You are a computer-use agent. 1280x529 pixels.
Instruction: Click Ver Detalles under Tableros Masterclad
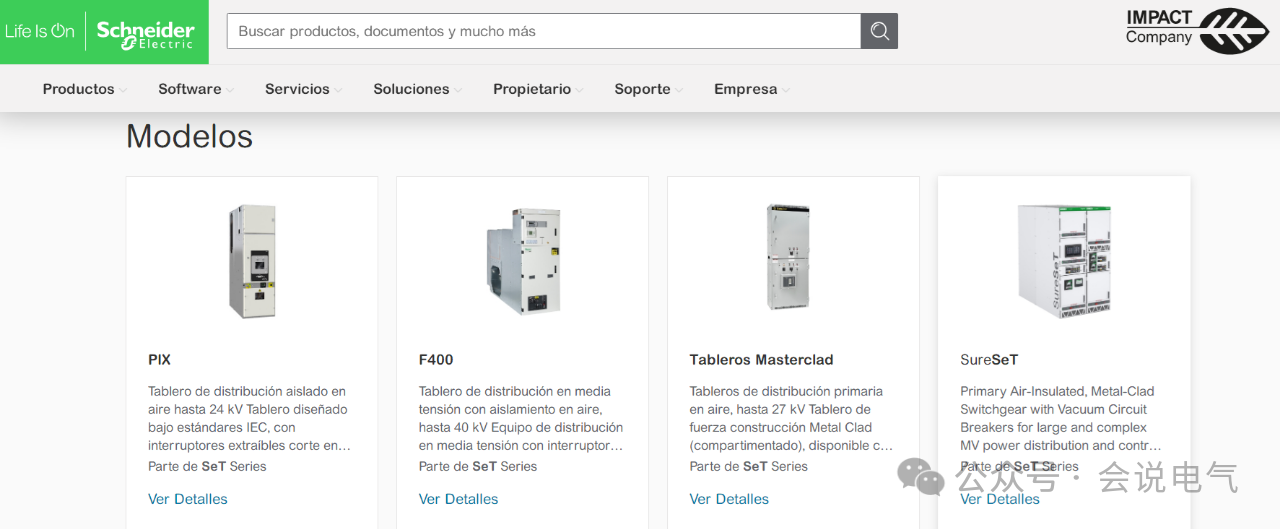(729, 499)
